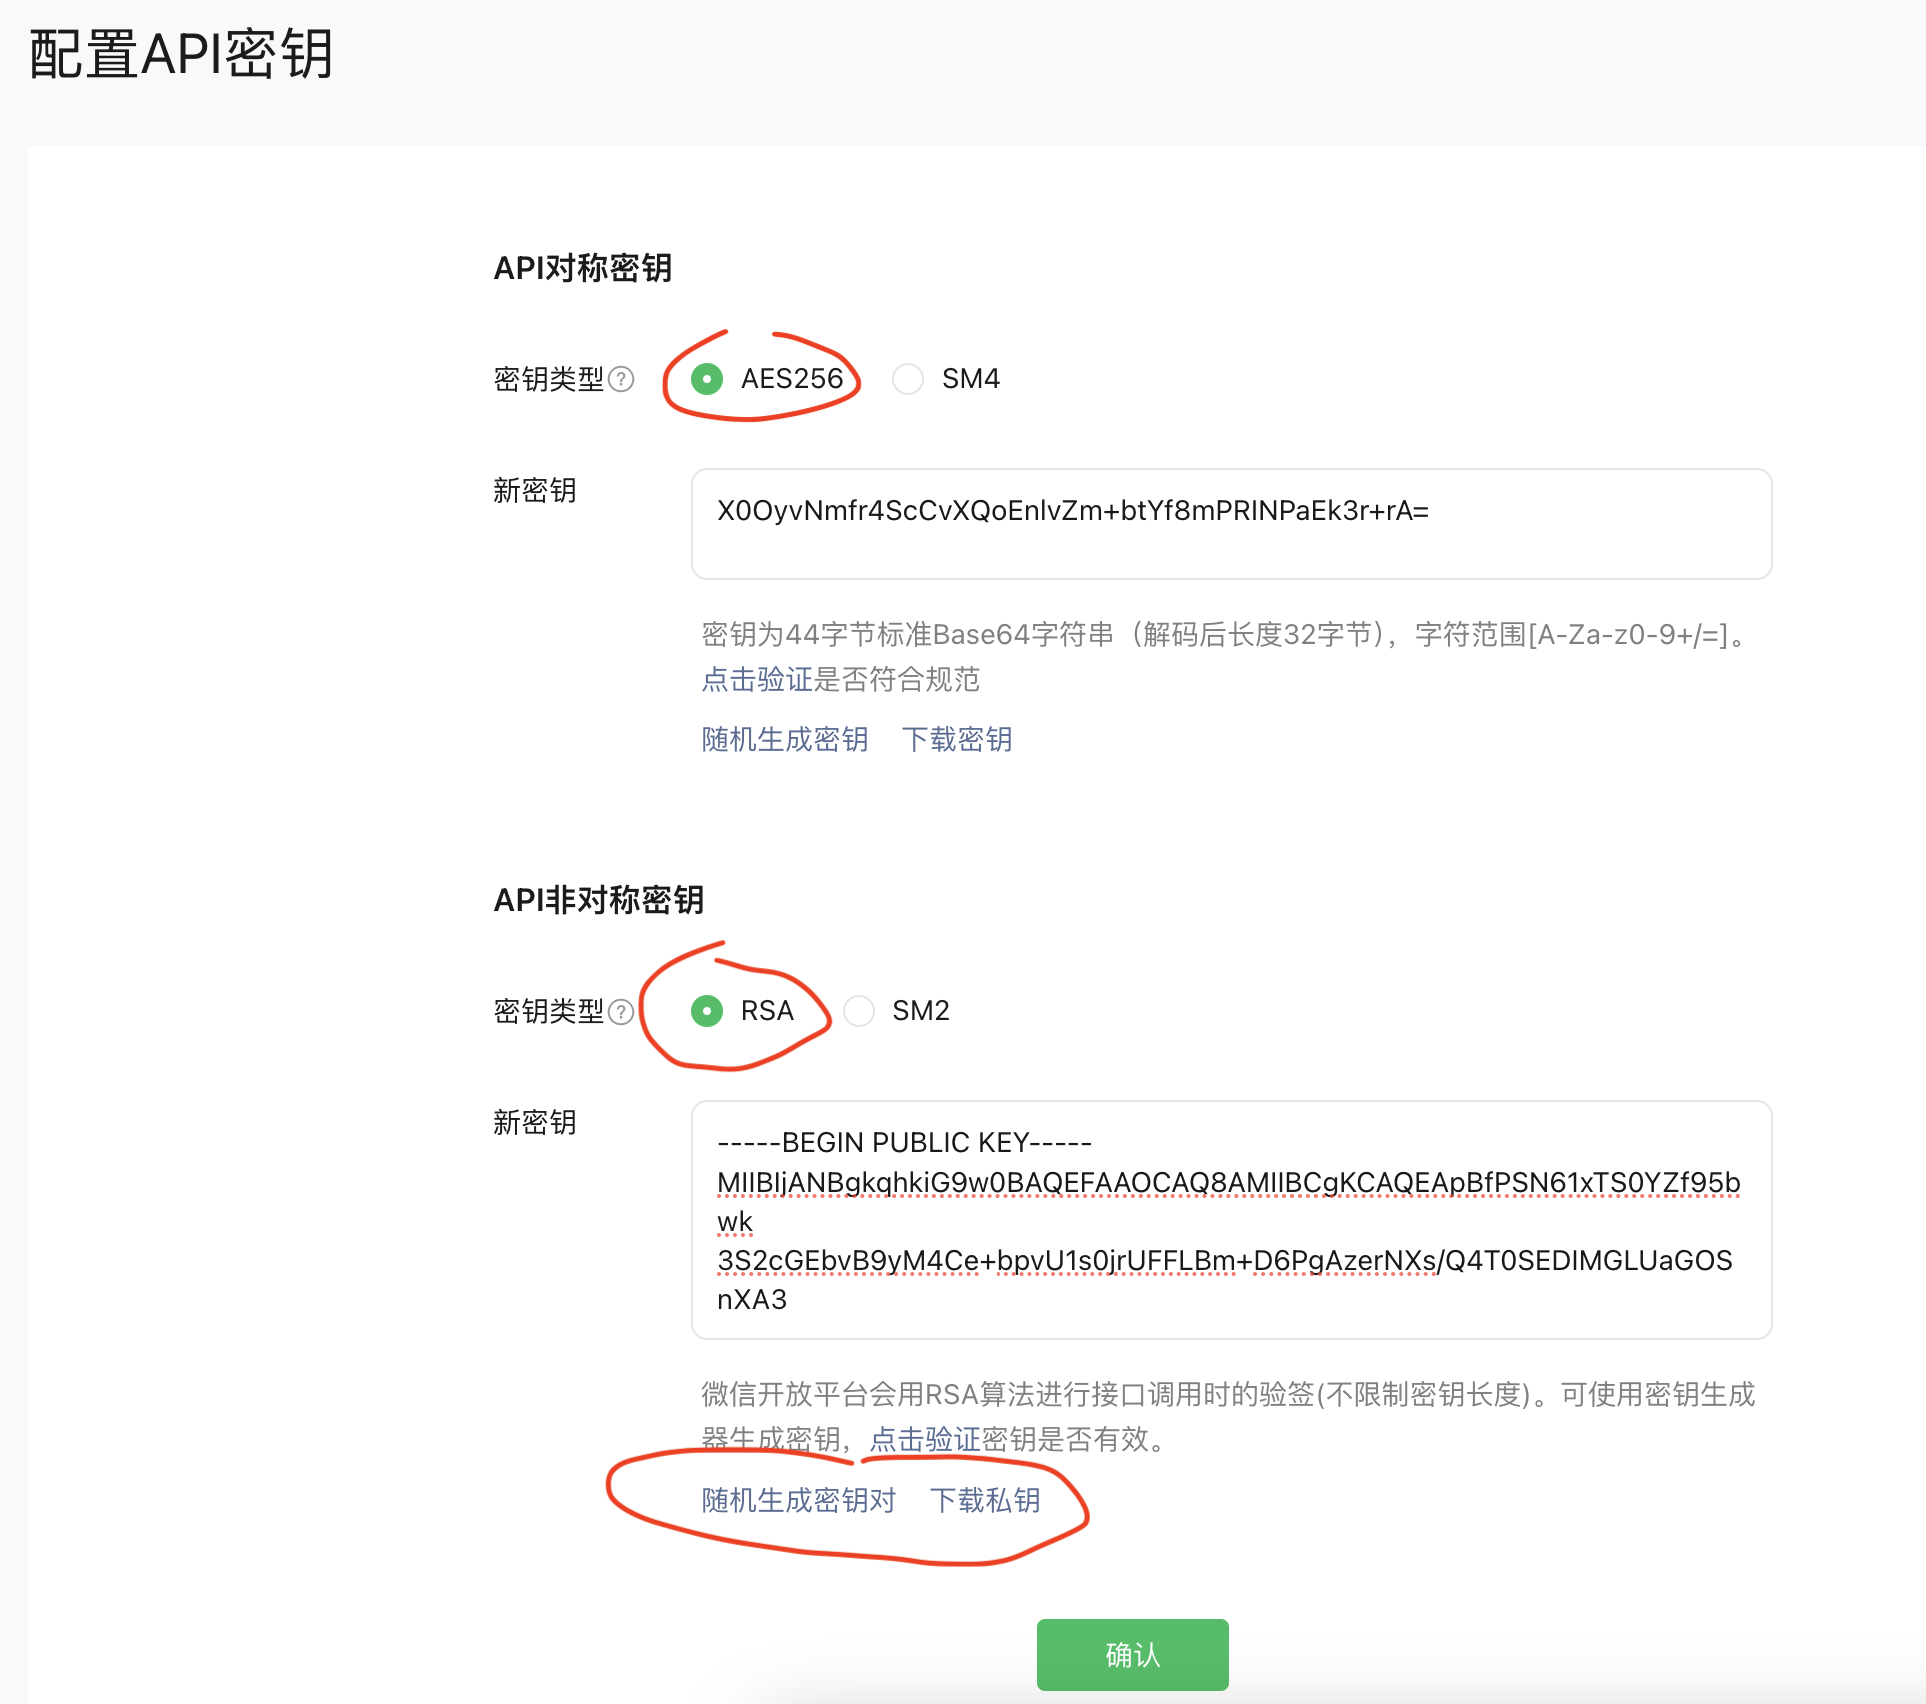Select the SM4 key type
Screen dimensions: 1926x1704
[x=908, y=379]
